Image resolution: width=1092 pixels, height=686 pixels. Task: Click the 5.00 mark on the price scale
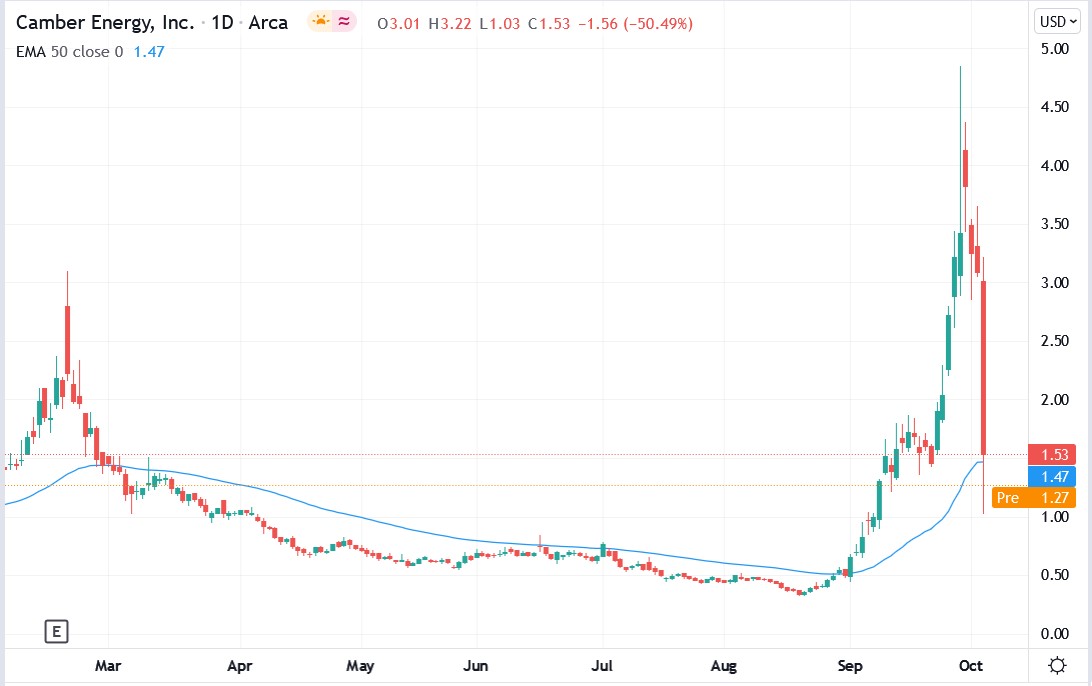pos(1056,46)
